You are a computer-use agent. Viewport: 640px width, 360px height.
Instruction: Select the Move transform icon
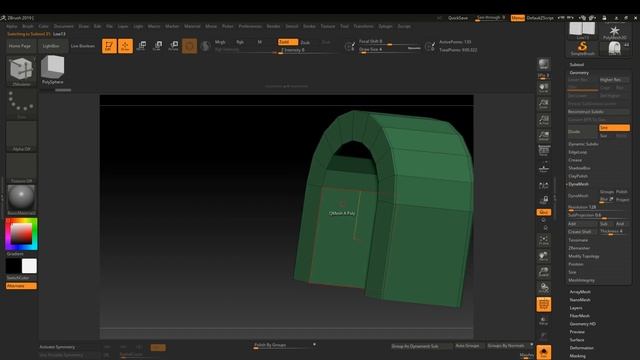tap(142, 46)
